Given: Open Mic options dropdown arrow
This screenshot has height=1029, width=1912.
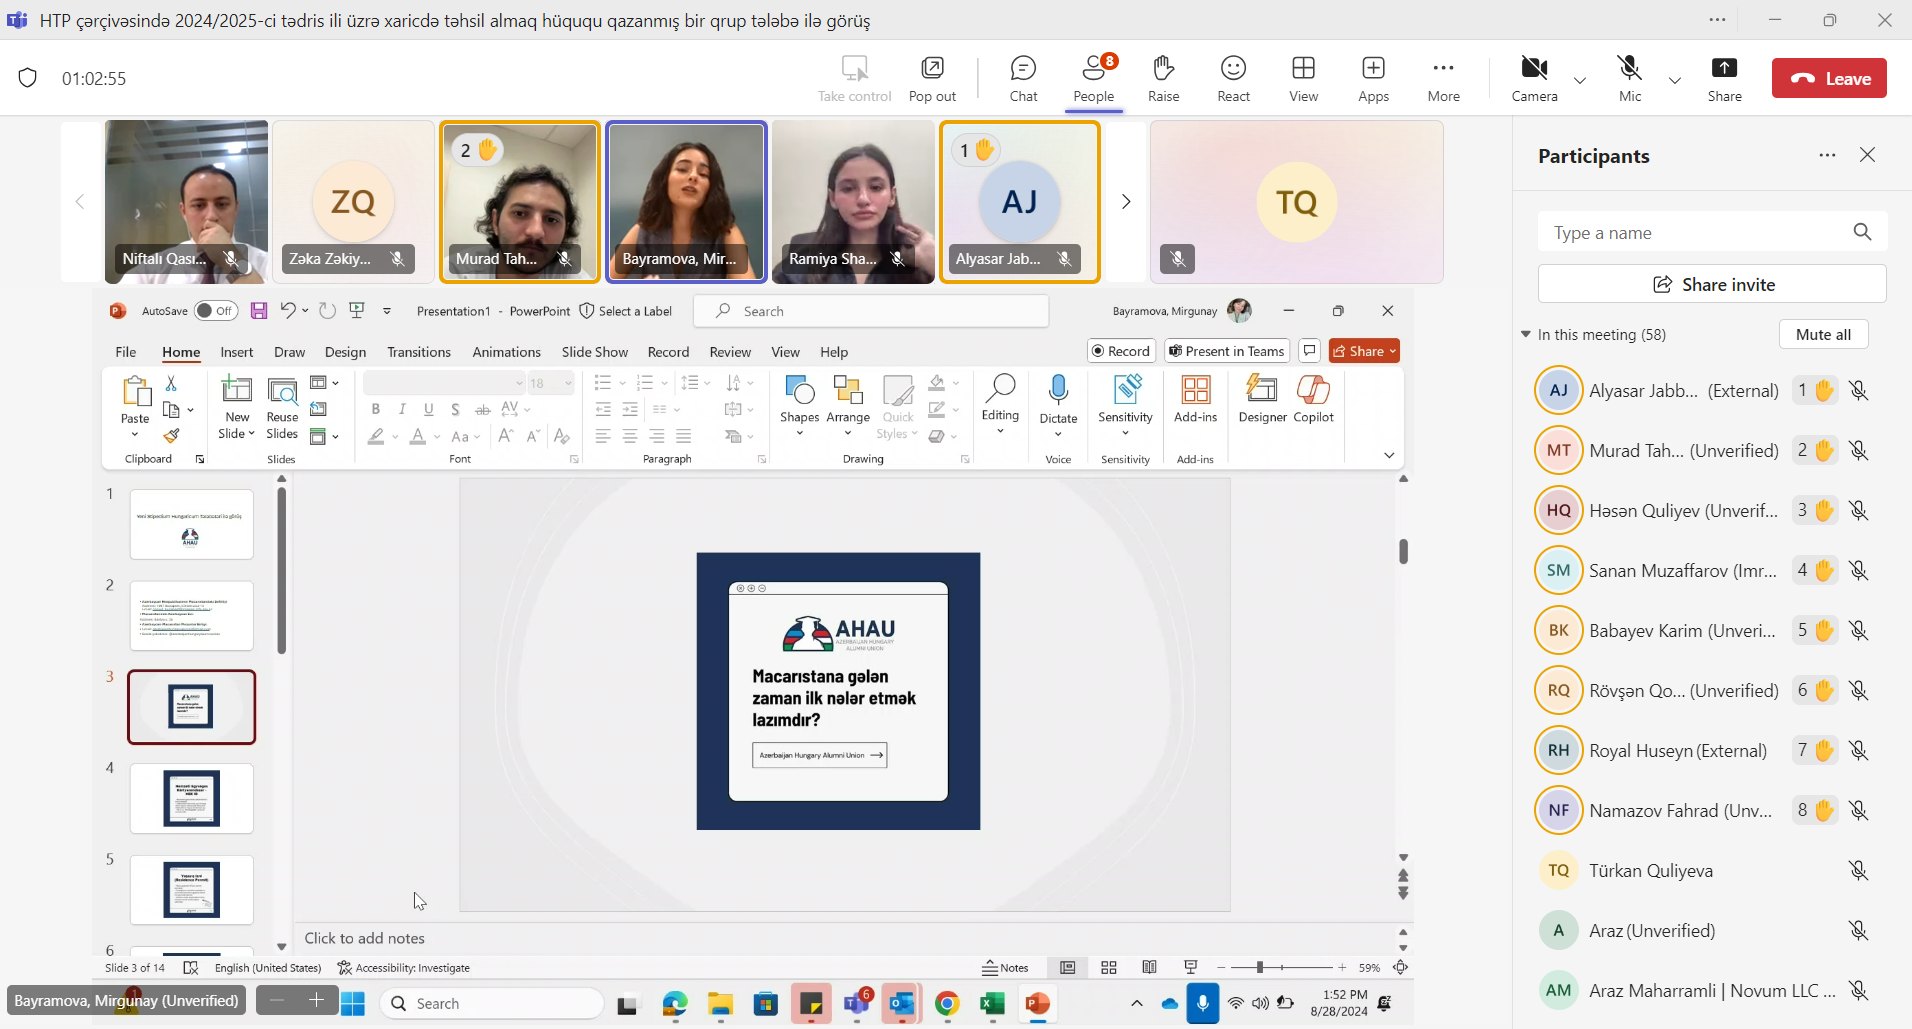Looking at the screenshot, I should pyautogui.click(x=1674, y=80).
